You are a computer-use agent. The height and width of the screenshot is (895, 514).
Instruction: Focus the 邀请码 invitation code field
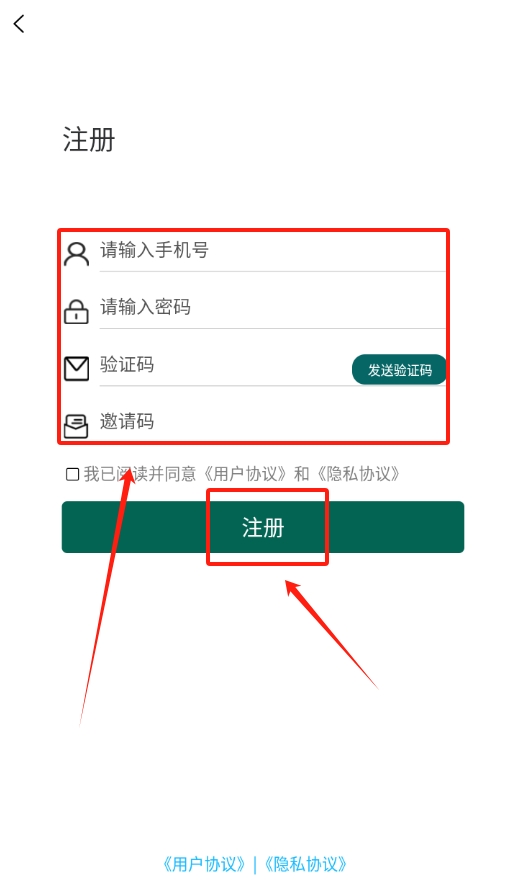point(273,422)
